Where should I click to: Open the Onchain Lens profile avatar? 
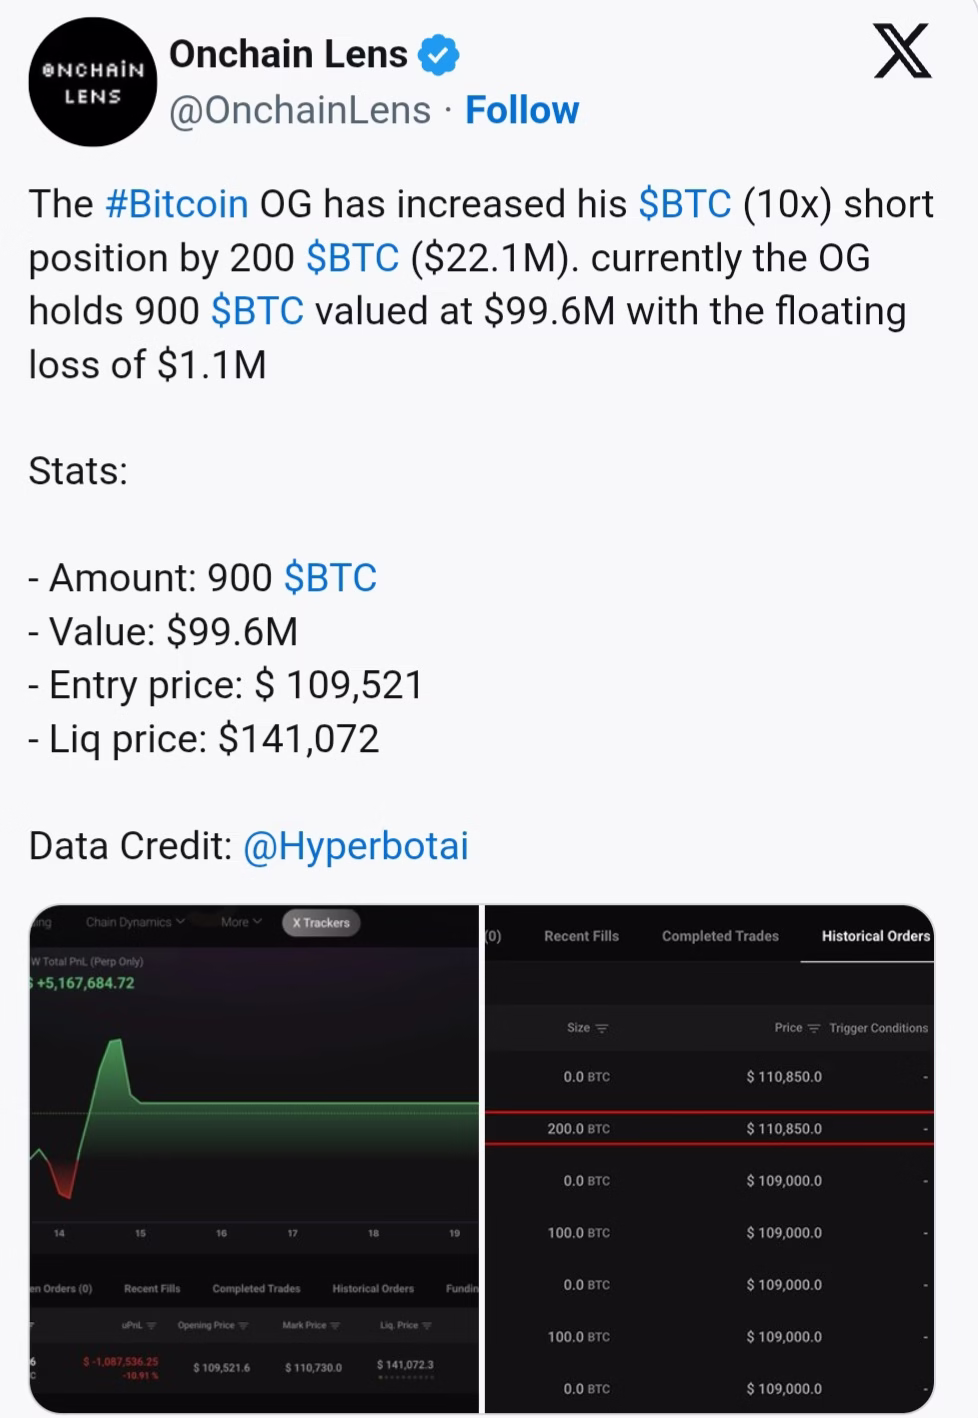[92, 83]
